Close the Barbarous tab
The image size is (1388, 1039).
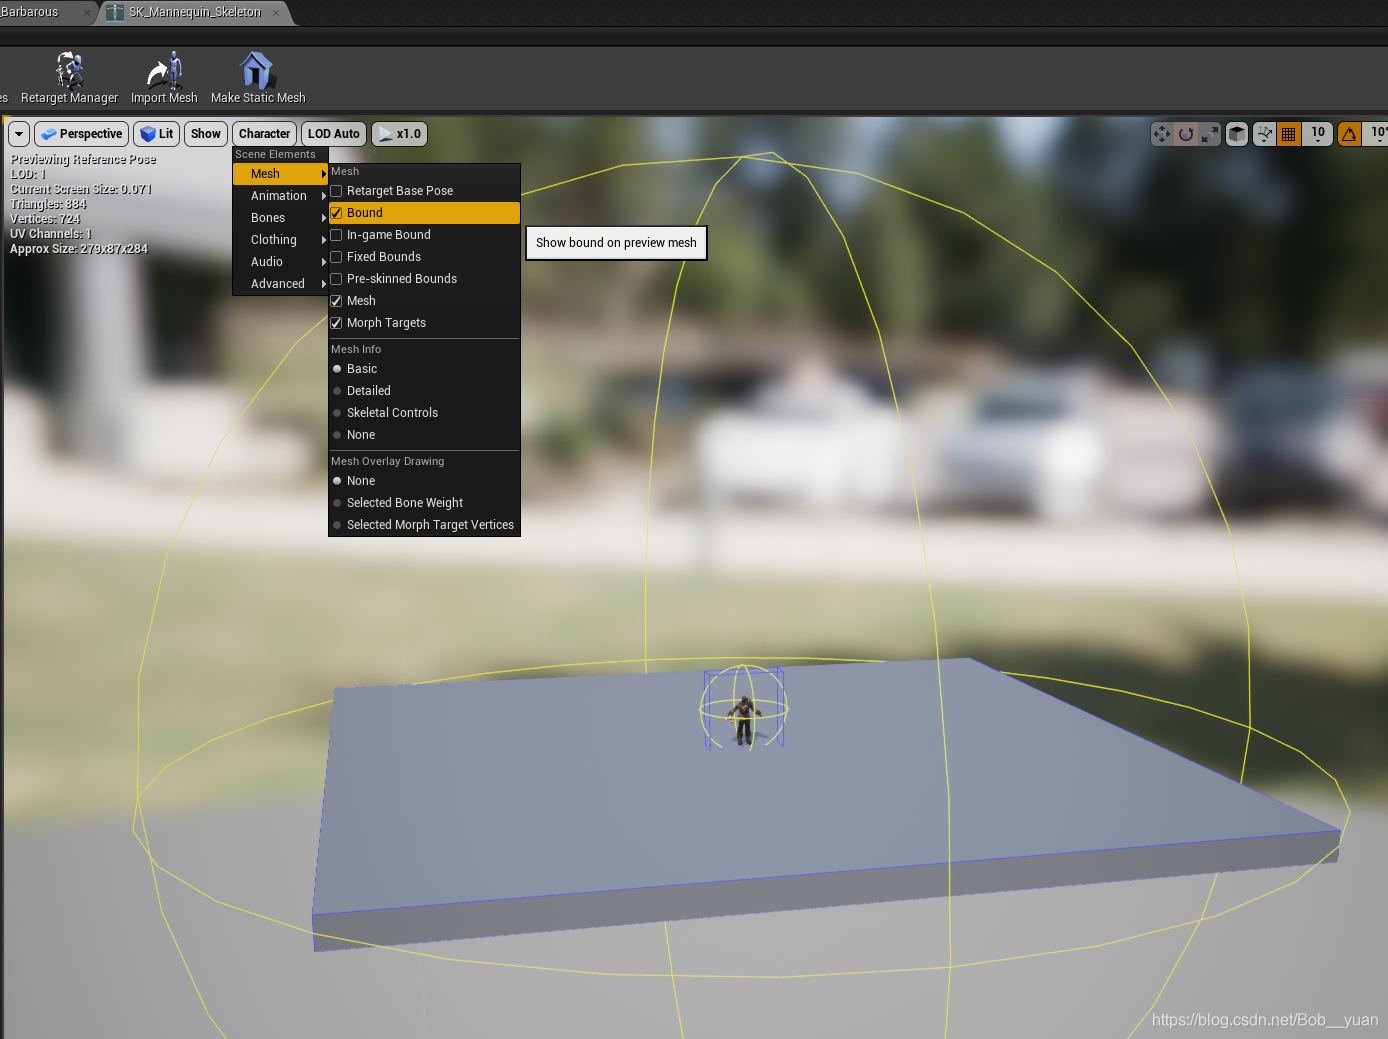click(87, 13)
